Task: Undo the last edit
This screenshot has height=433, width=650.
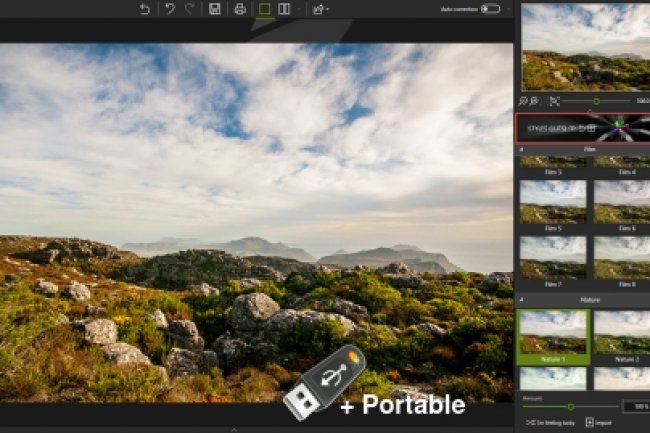Action: pyautogui.click(x=170, y=9)
